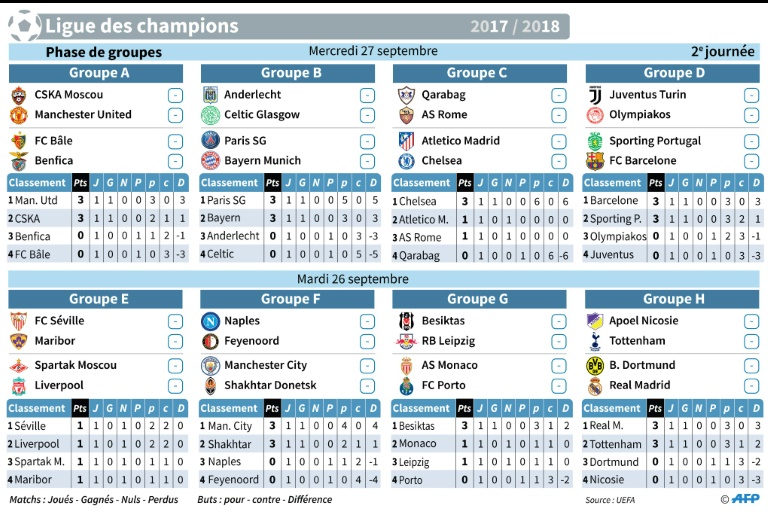This screenshot has height=512, width=768.
Task: Click the Atletico Madrid badge
Action: coord(406,141)
